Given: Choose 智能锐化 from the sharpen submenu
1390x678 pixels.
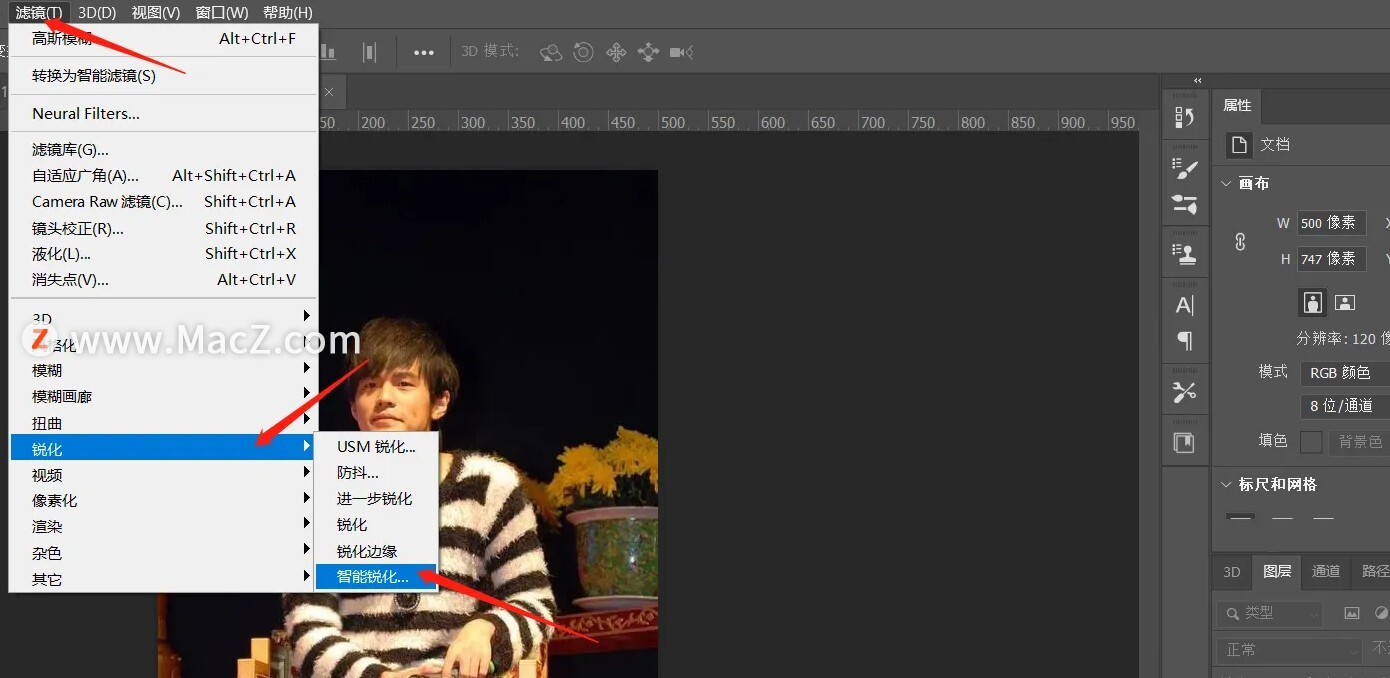Looking at the screenshot, I should click(373, 577).
